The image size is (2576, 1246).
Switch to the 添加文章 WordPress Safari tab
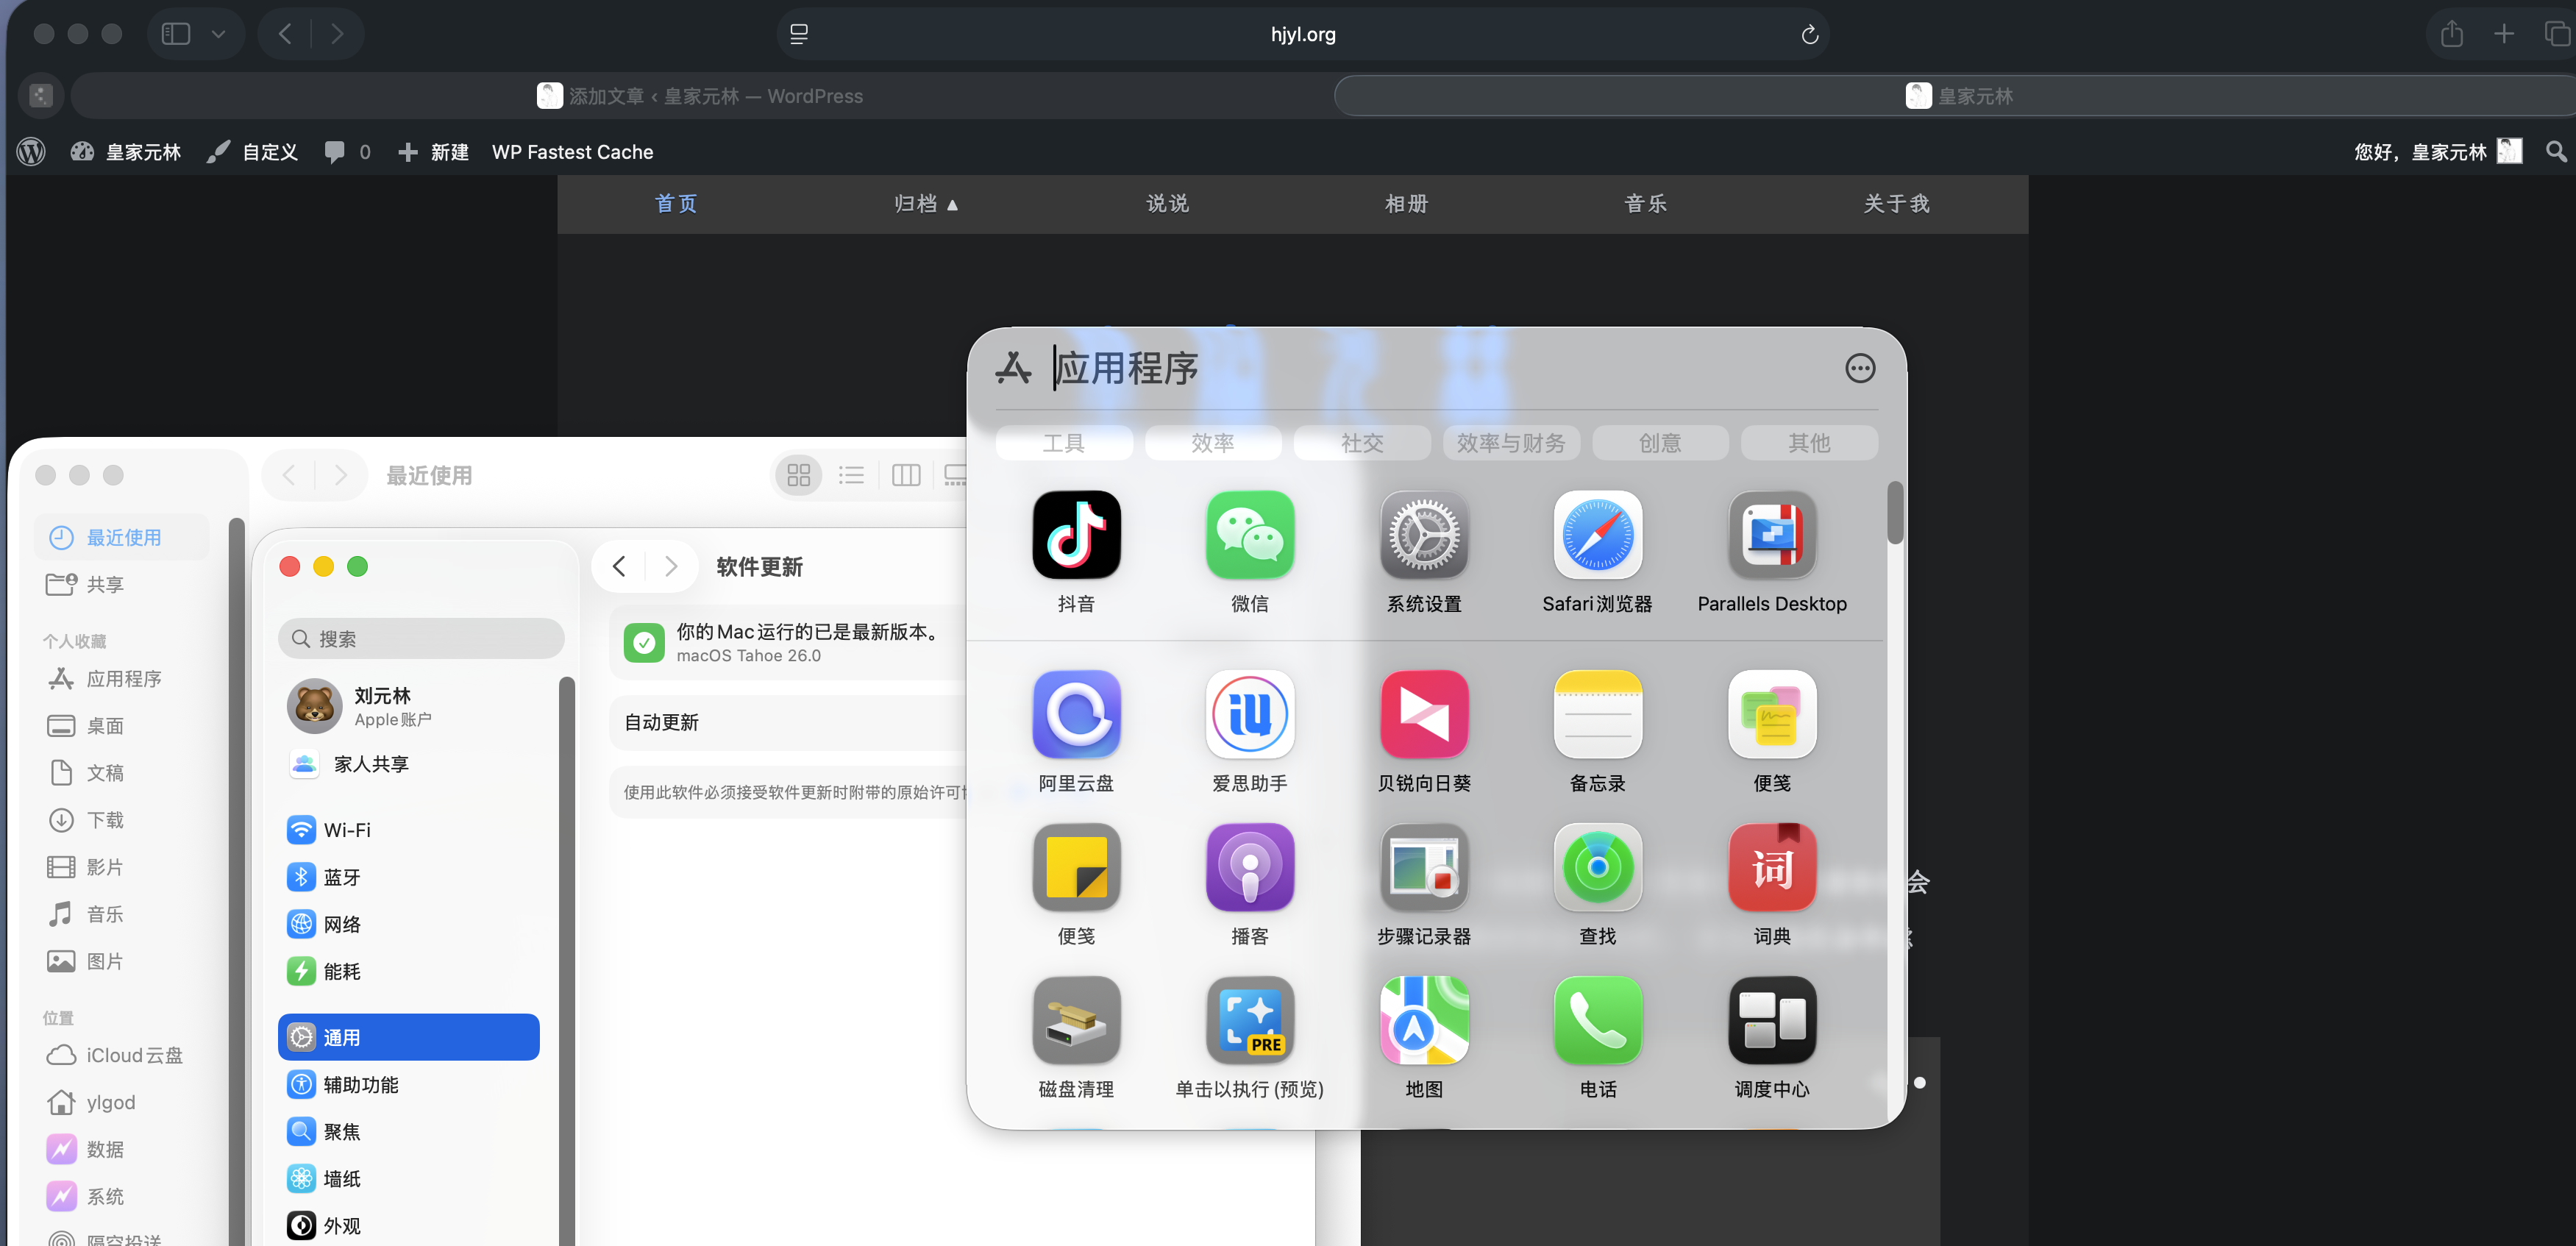coord(700,96)
